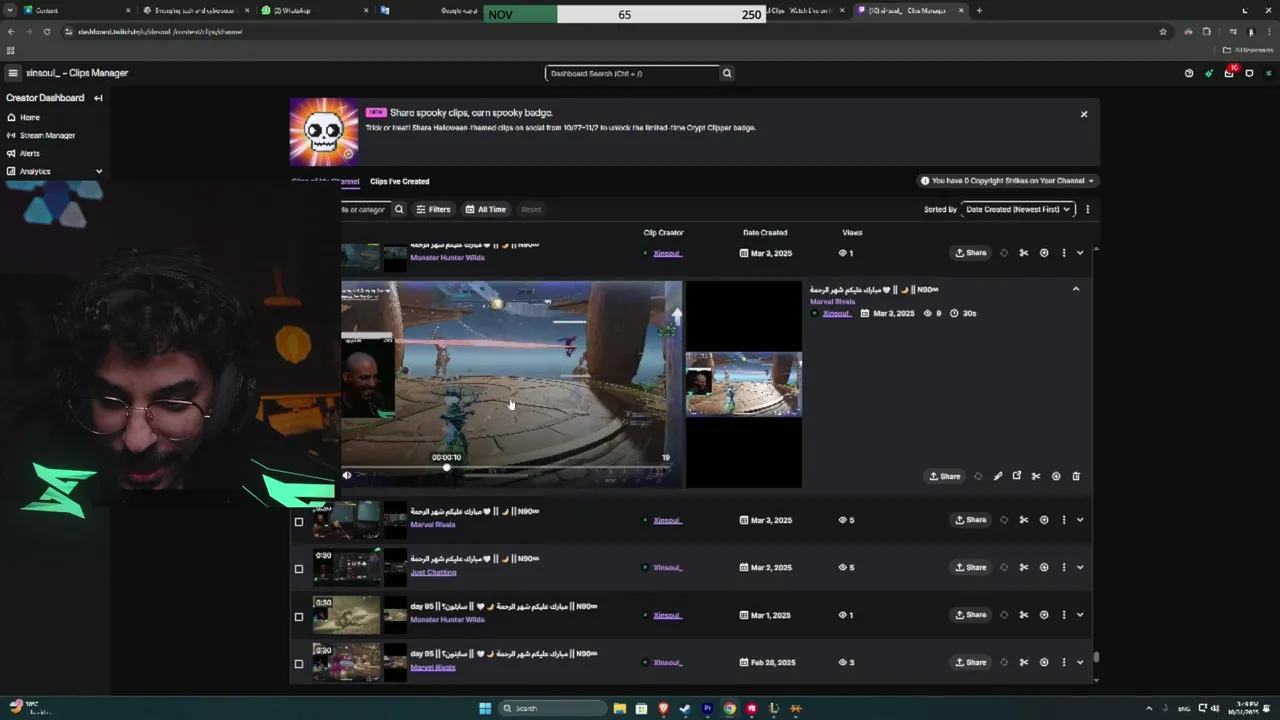The image size is (1280, 720).
Task: Click the pencil edit icon in expanded clip
Action: tap(997, 476)
